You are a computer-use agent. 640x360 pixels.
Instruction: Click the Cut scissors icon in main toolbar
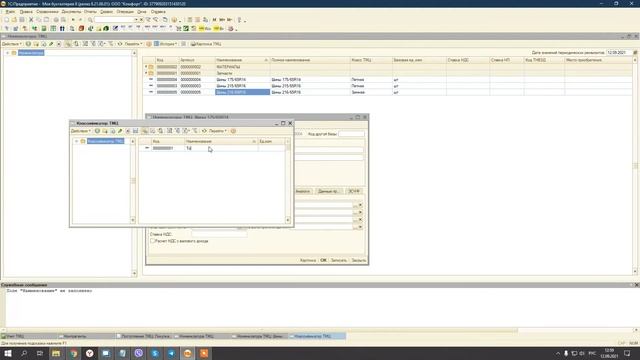[31, 20]
